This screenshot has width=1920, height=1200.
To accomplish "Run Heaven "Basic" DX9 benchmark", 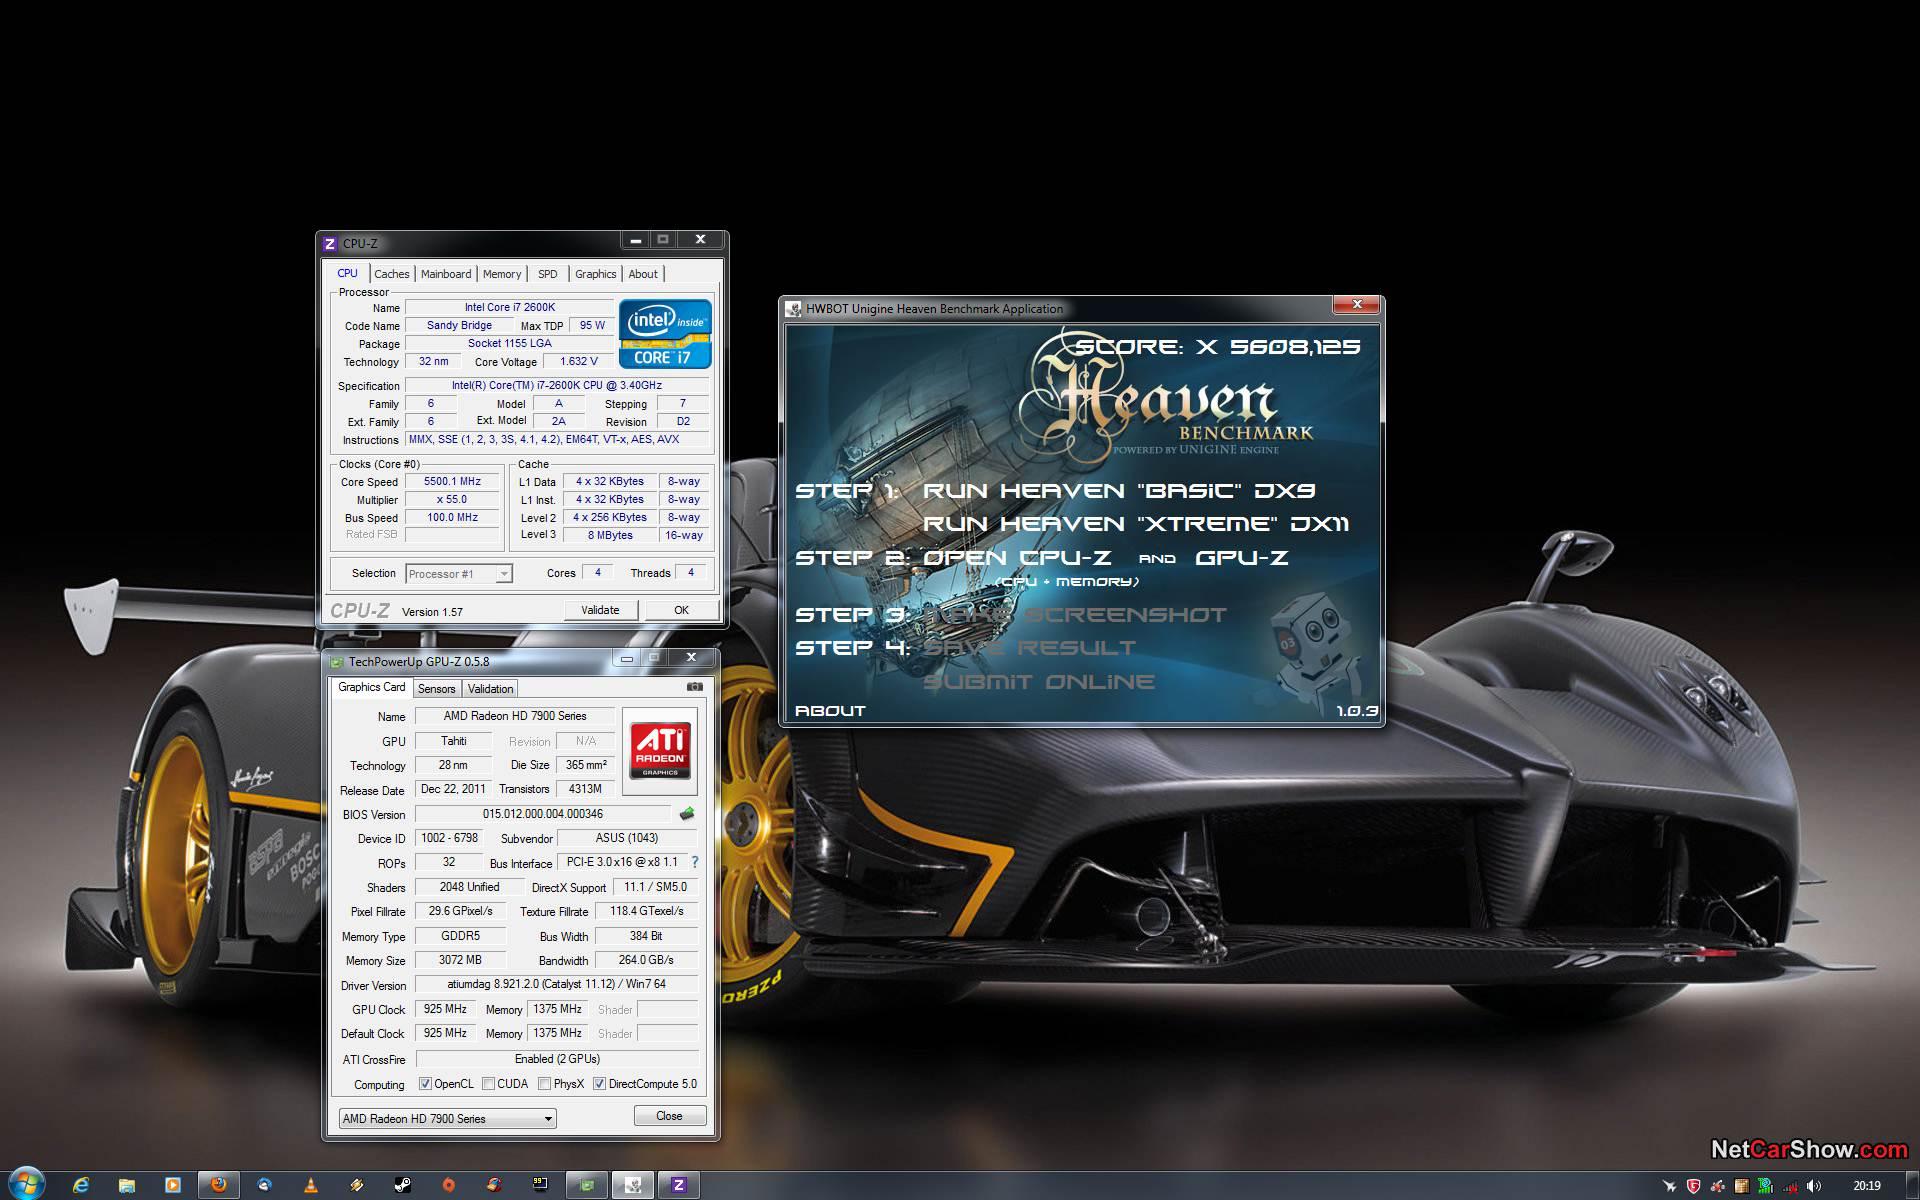I will click(x=1119, y=491).
